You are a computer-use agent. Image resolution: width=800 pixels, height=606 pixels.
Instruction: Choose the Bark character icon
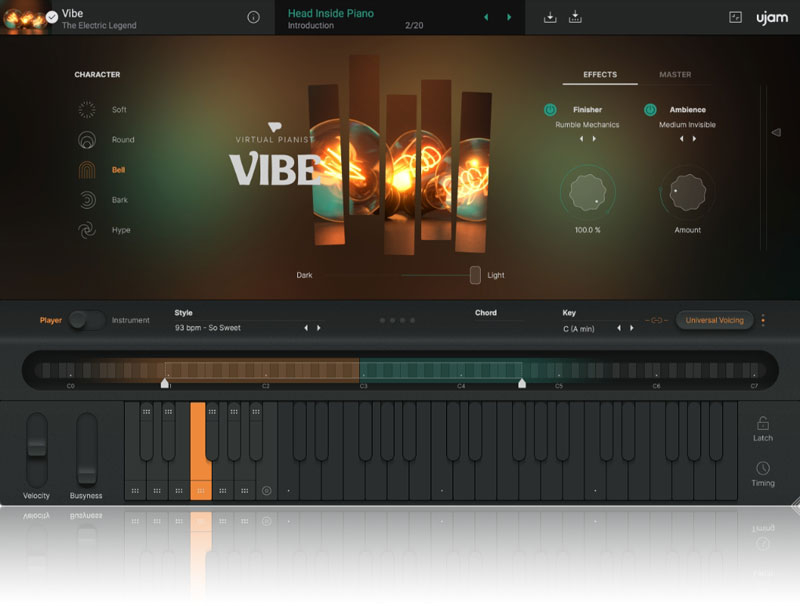click(88, 200)
